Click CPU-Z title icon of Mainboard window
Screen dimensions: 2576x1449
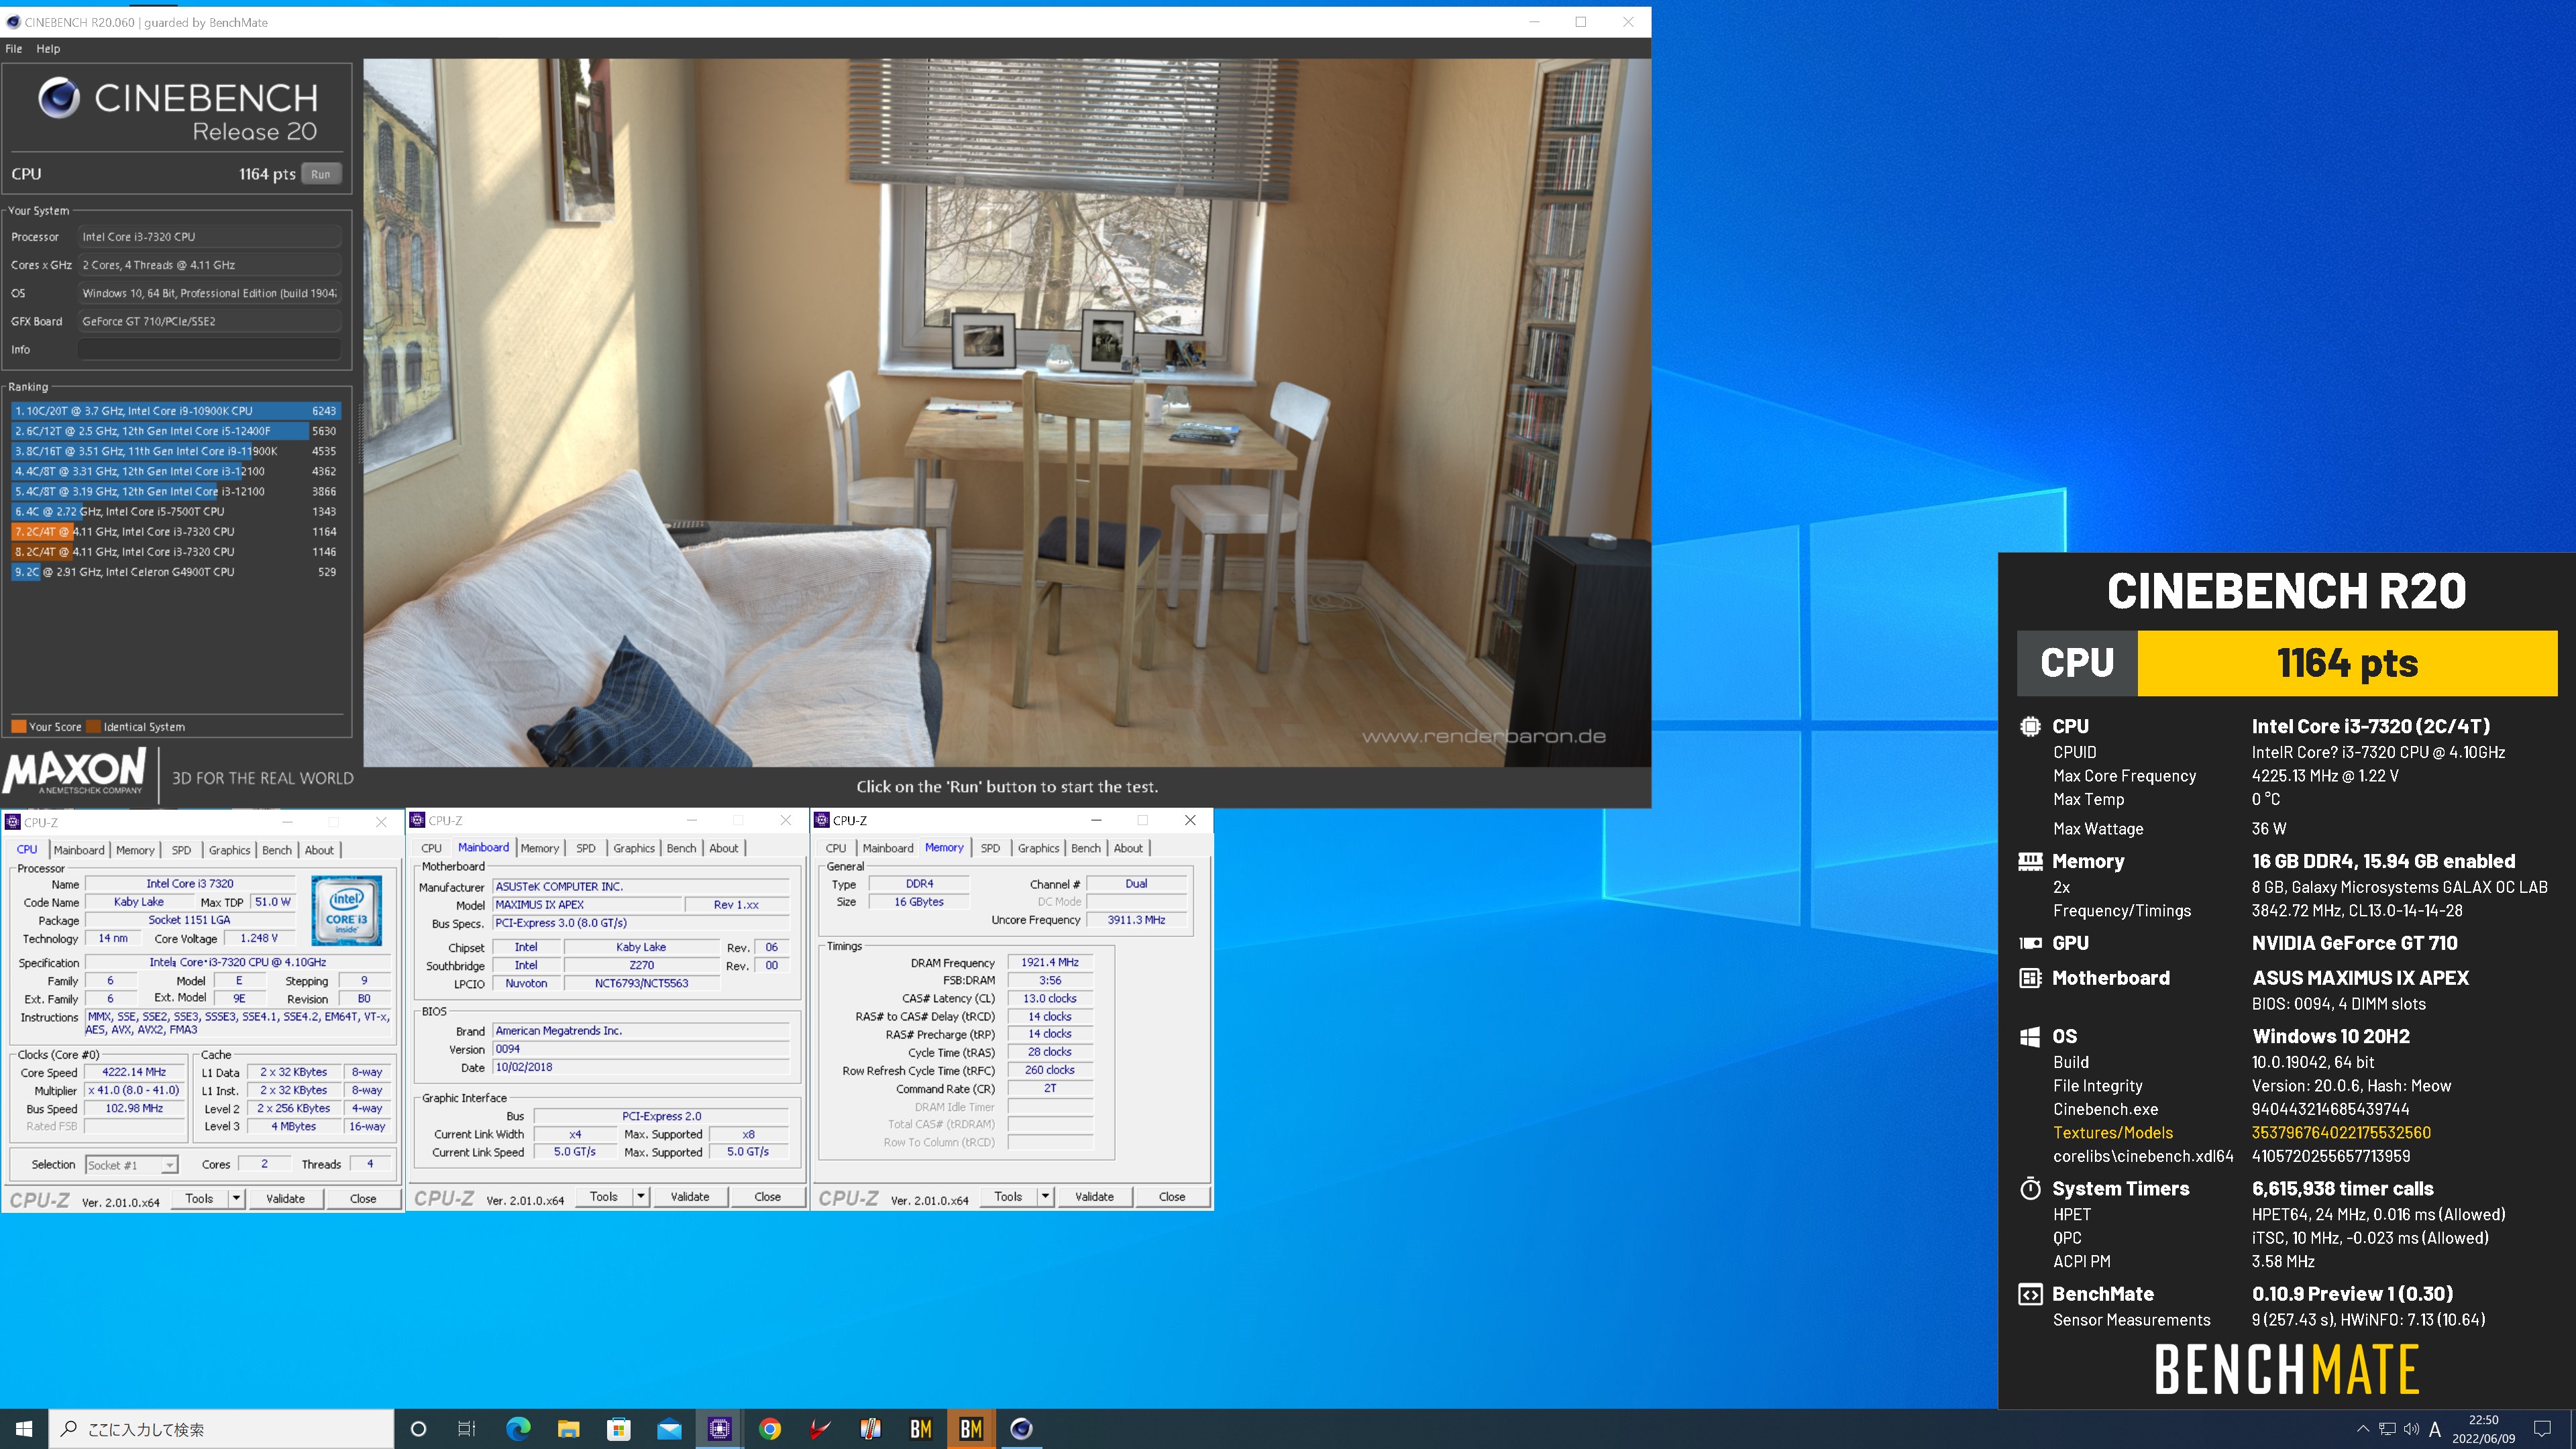418,820
